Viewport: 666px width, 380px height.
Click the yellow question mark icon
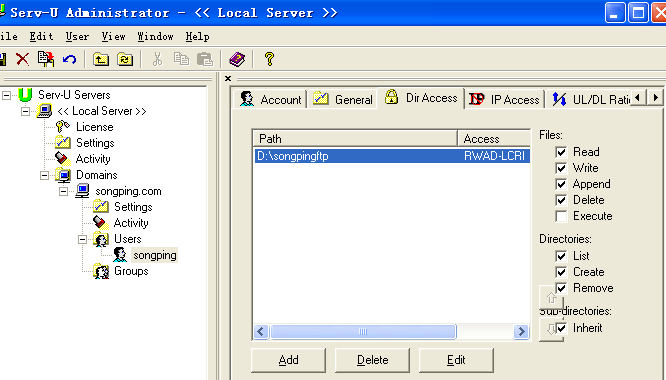(x=269, y=59)
